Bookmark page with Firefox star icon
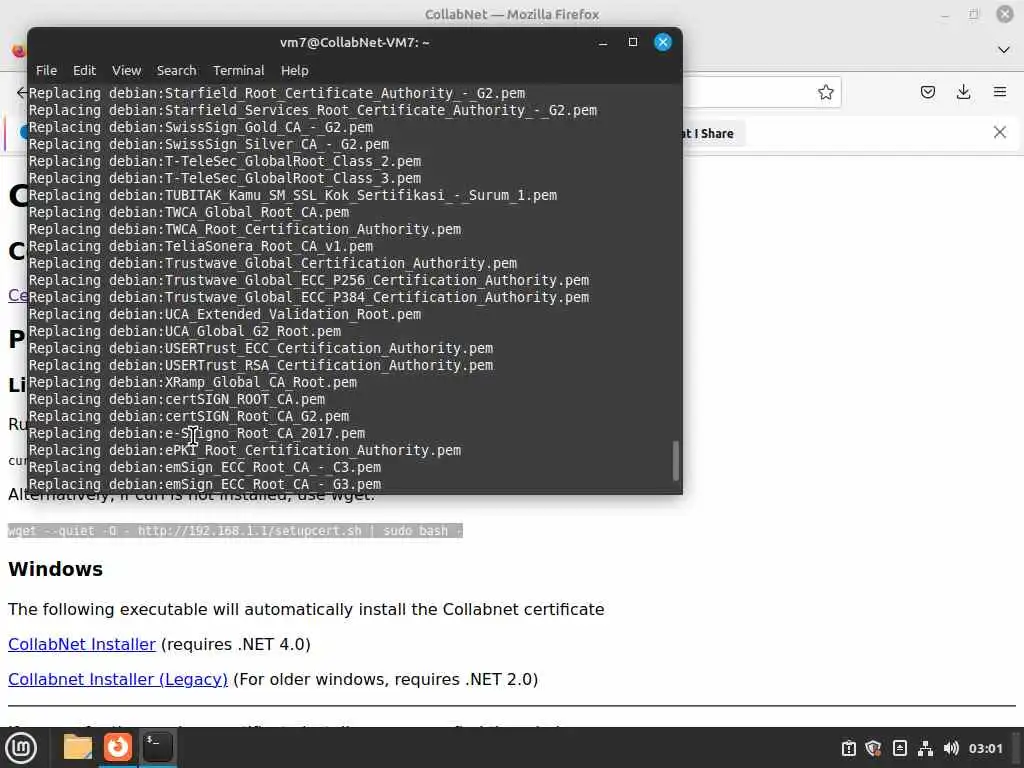Image resolution: width=1024 pixels, height=768 pixels. [x=825, y=92]
